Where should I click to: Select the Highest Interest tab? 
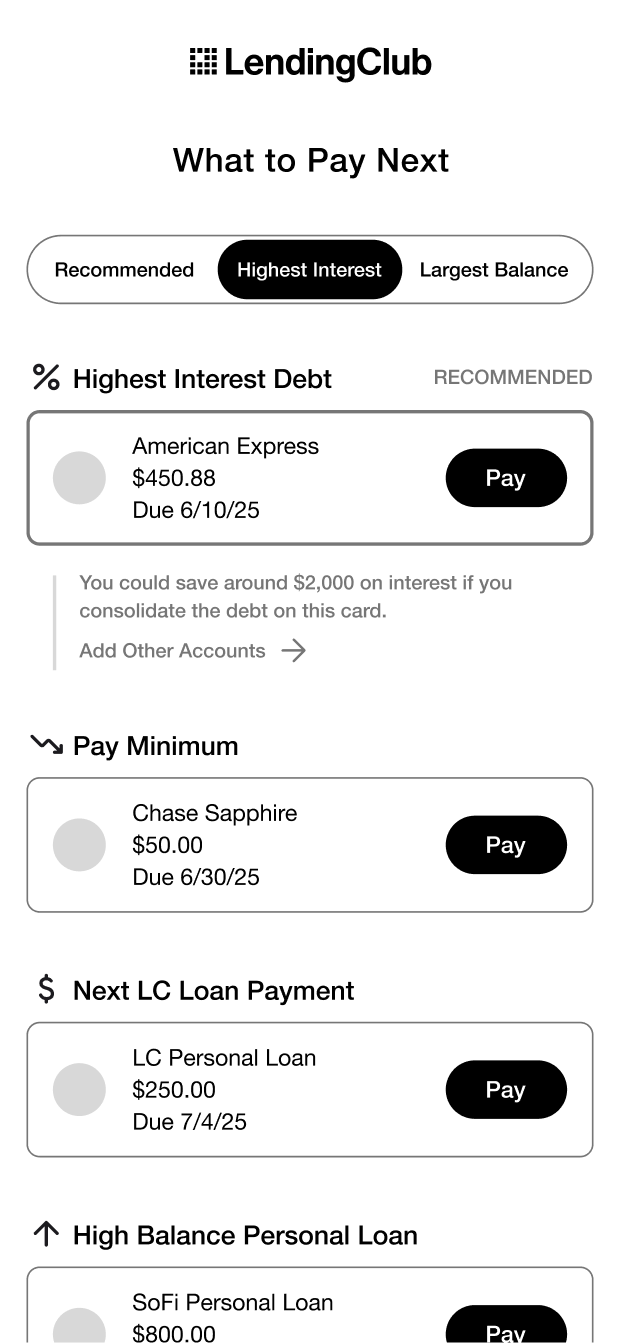pyautogui.click(x=309, y=270)
